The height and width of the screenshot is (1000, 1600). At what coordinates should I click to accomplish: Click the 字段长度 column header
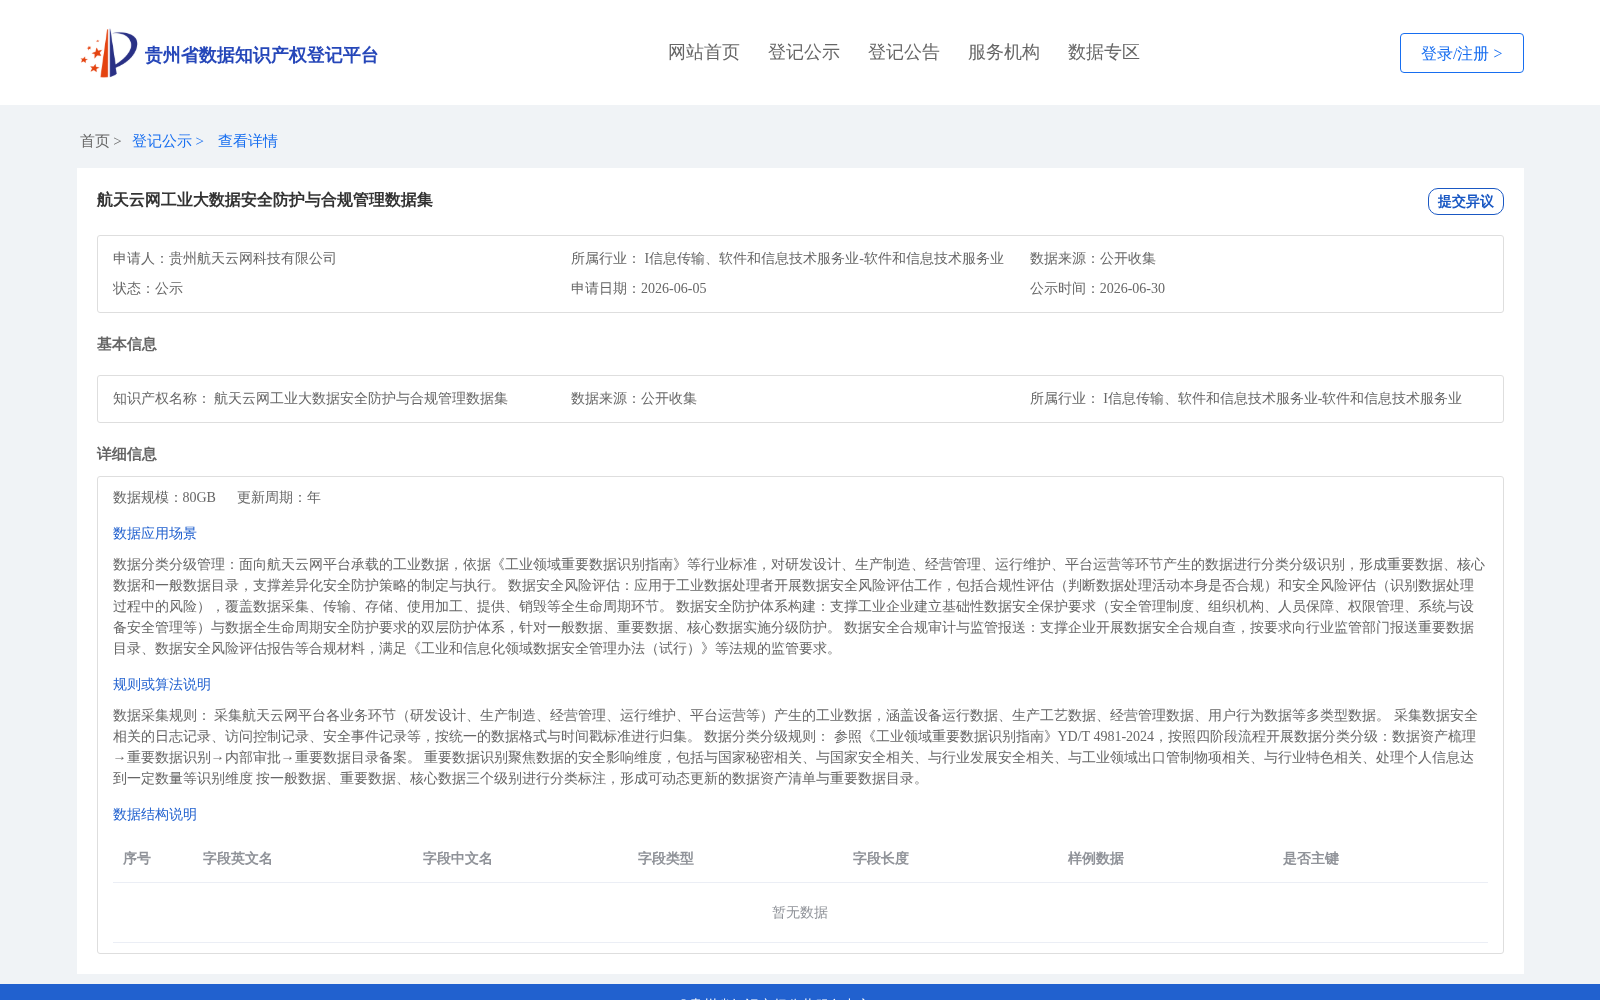(x=881, y=858)
